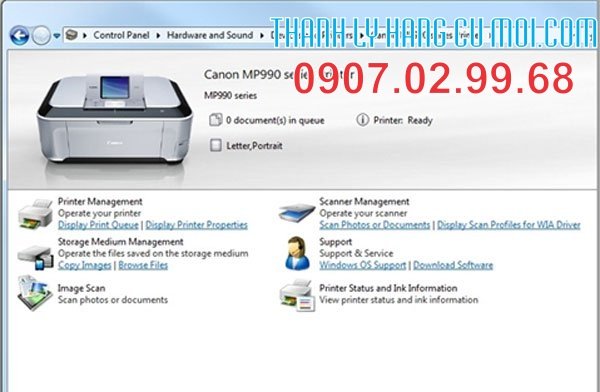The width and height of the screenshot is (600, 392).
Task: Click 'Operate the files saved on storage medium' text
Action: point(153,253)
